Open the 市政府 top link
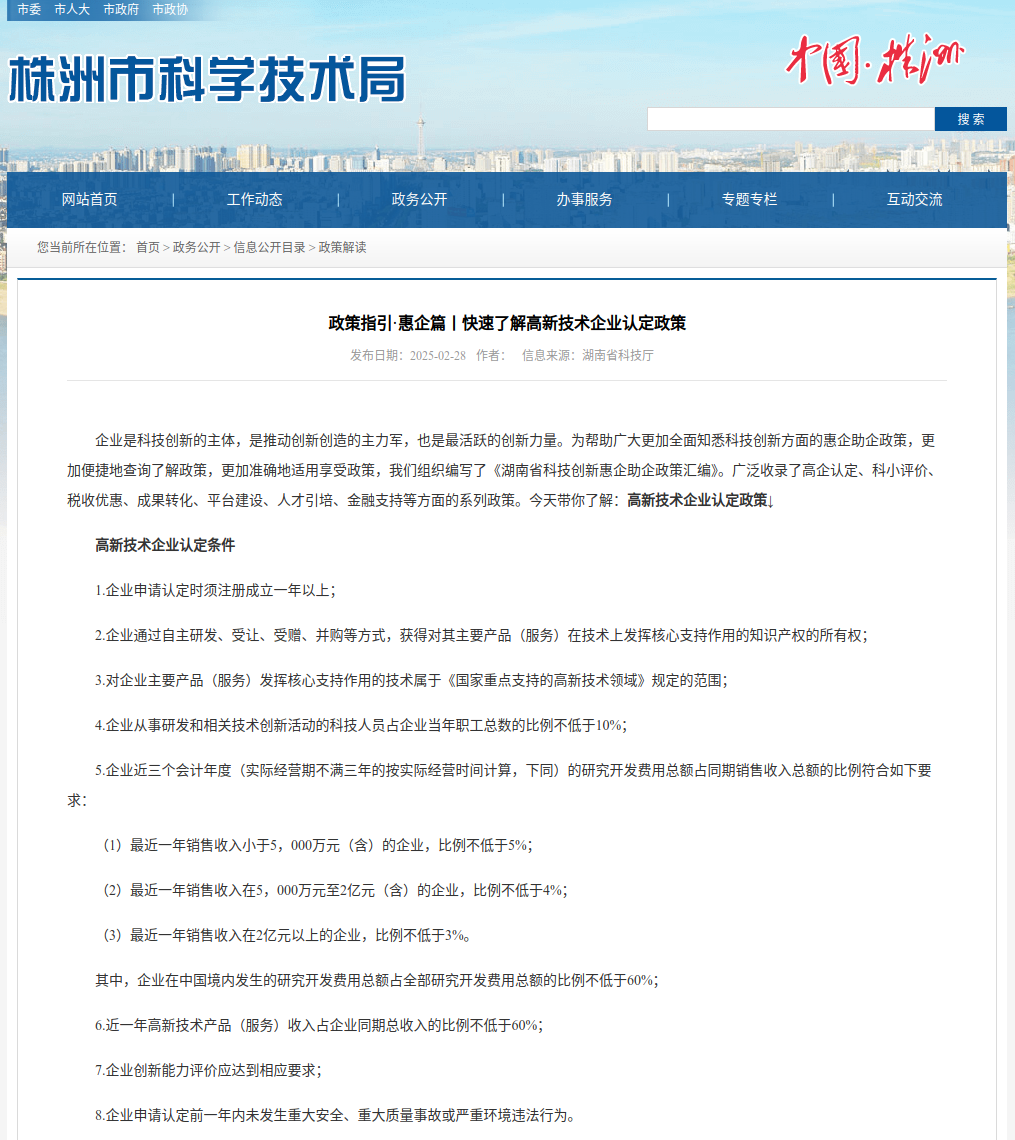 pos(121,9)
